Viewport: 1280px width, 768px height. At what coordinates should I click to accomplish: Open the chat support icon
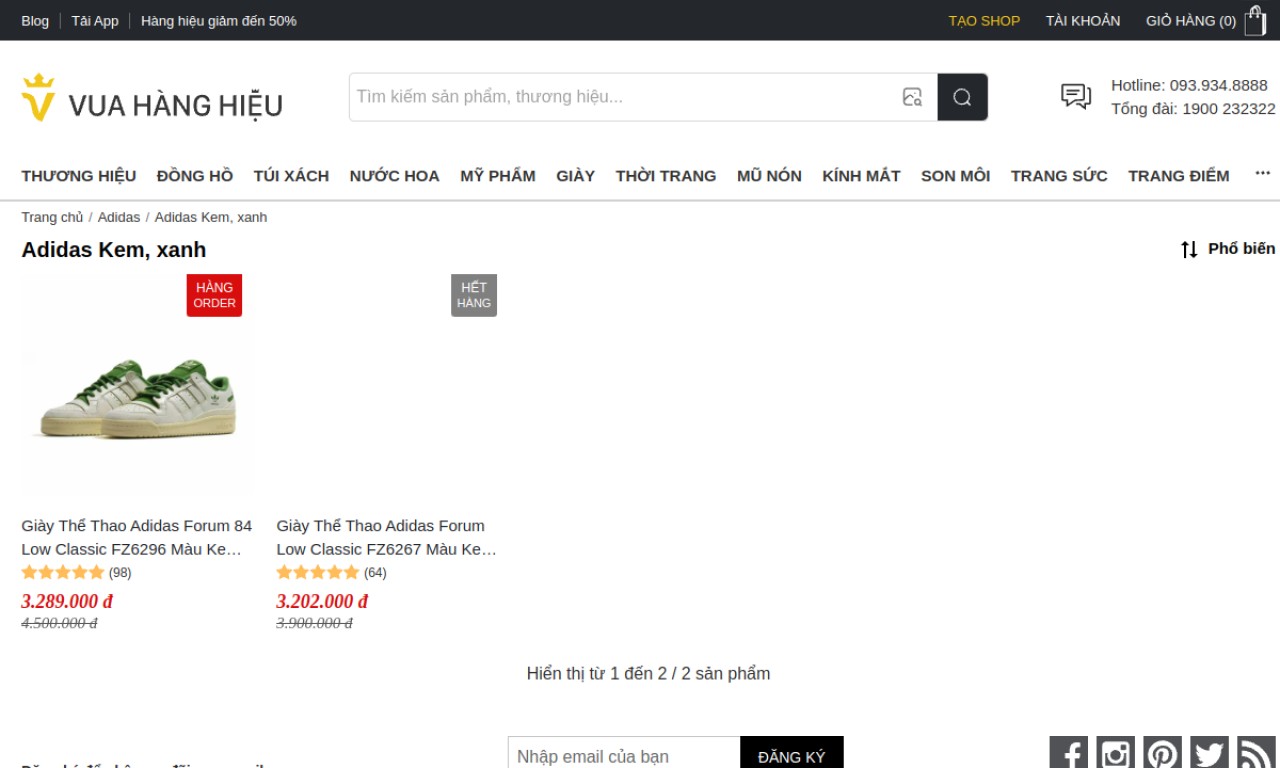click(x=1076, y=96)
